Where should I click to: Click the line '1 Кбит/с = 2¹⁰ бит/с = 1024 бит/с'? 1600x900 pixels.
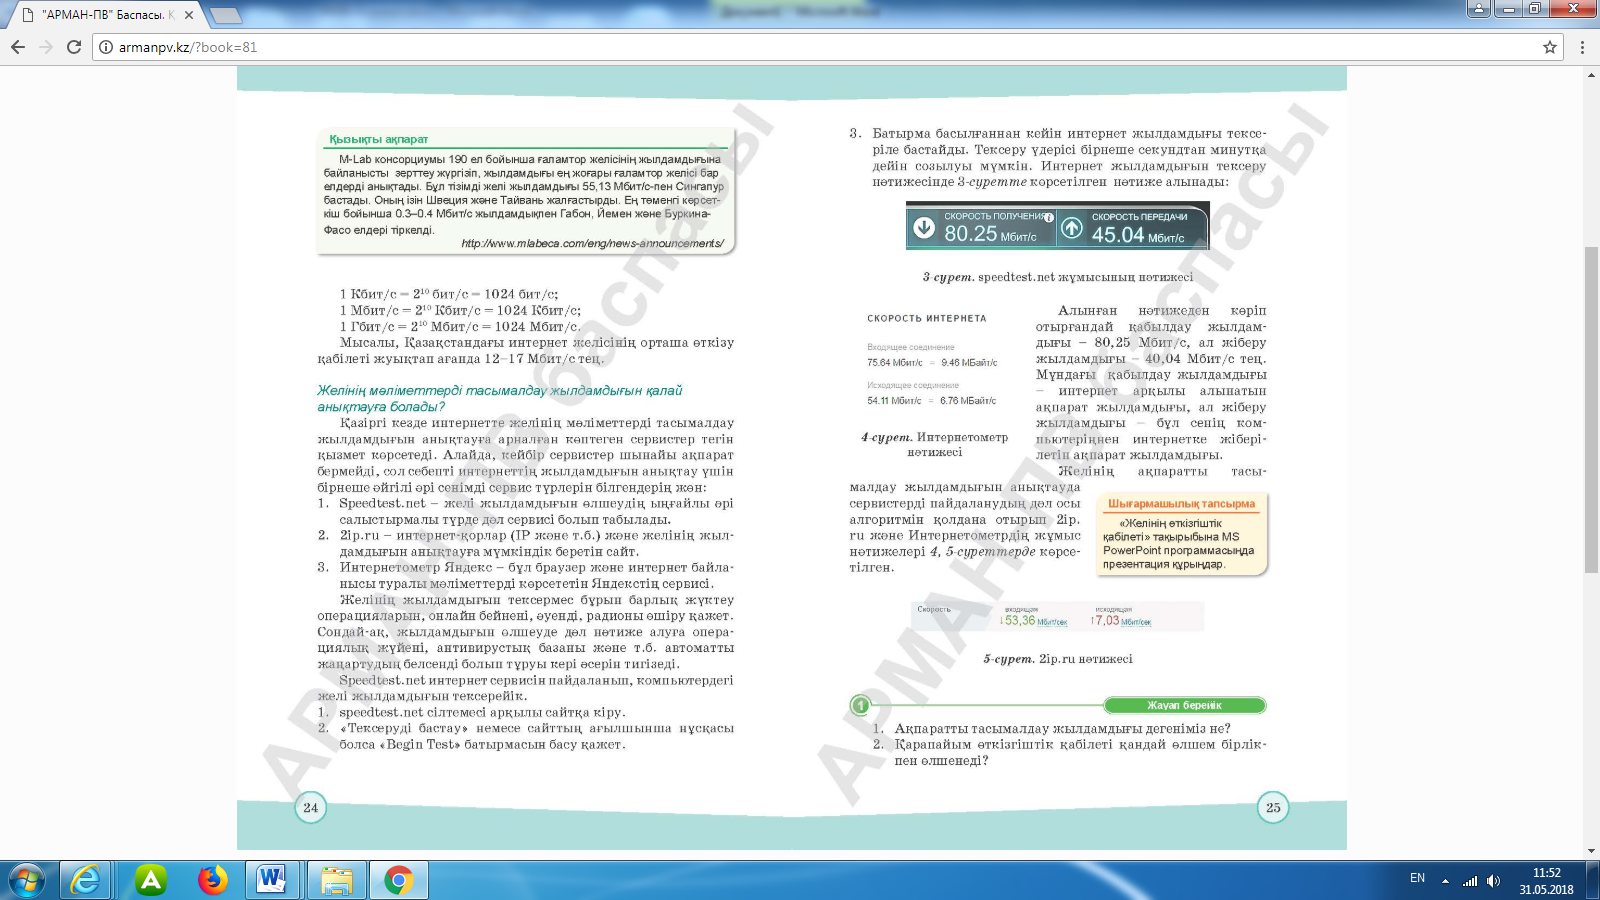[449, 294]
